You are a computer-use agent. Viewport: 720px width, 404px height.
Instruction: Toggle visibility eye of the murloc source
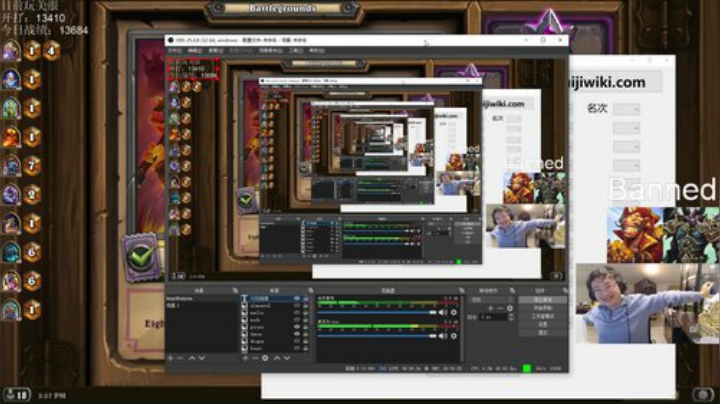pos(297,313)
